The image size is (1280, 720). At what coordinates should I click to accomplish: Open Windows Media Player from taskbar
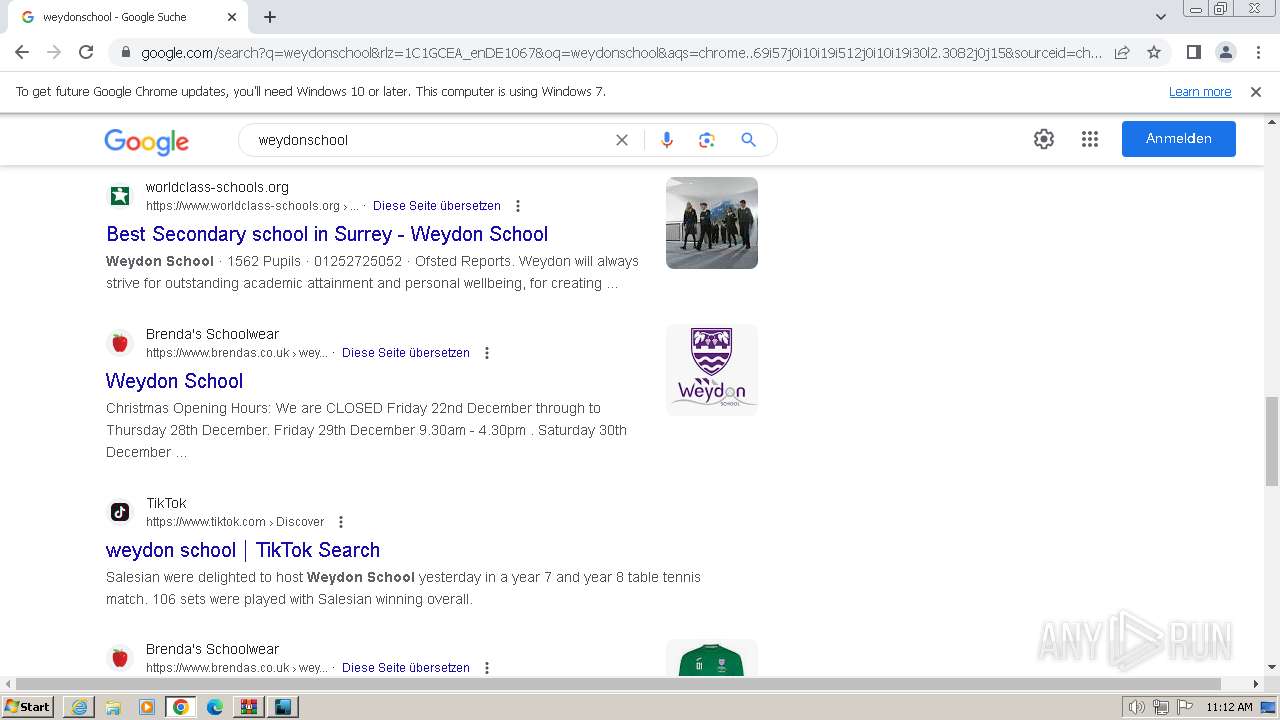(x=147, y=707)
